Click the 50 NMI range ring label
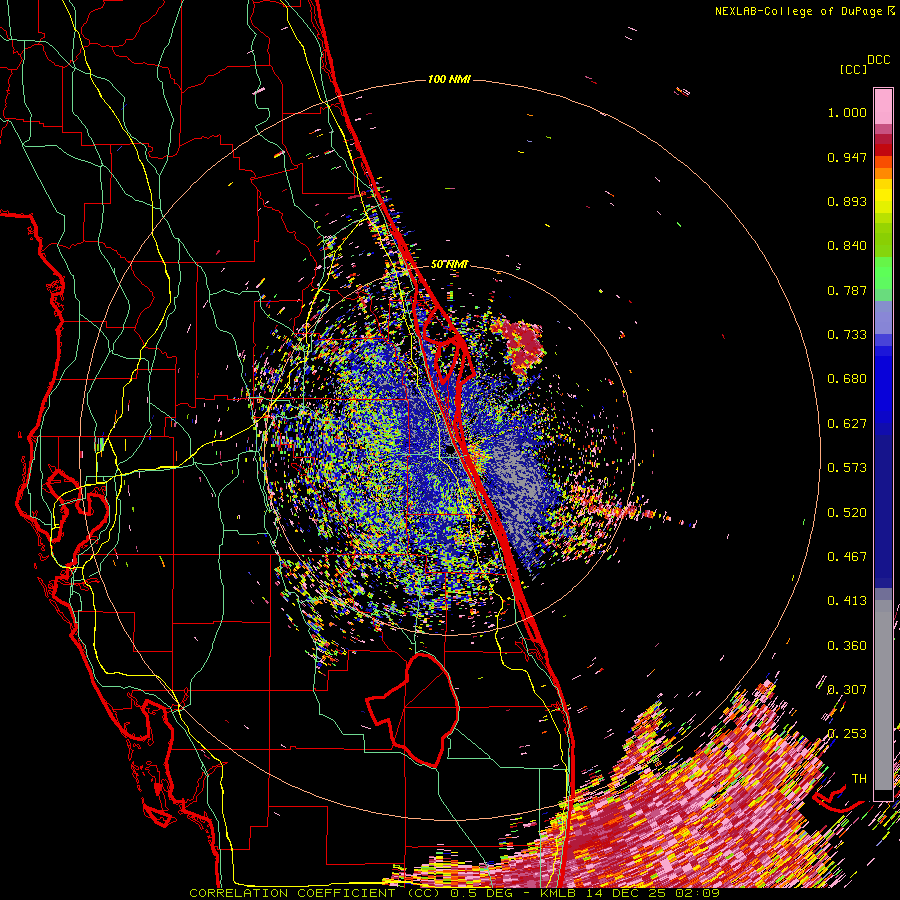Viewport: 900px width, 900px height. click(449, 265)
